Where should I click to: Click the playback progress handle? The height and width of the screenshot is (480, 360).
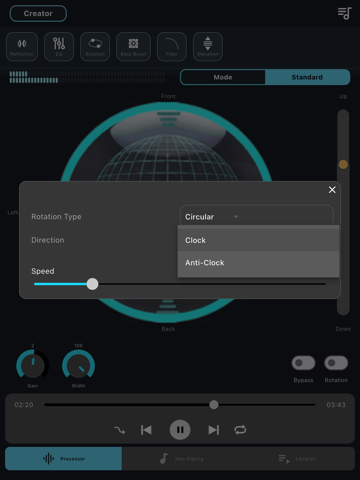pos(214,405)
